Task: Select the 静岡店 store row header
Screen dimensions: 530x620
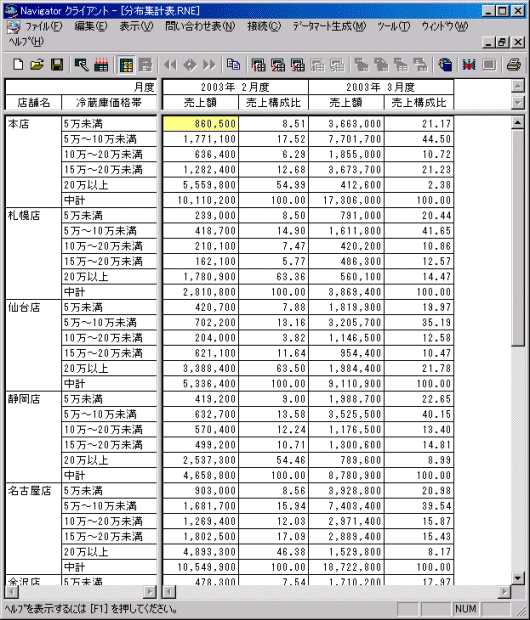Action: tap(33, 437)
